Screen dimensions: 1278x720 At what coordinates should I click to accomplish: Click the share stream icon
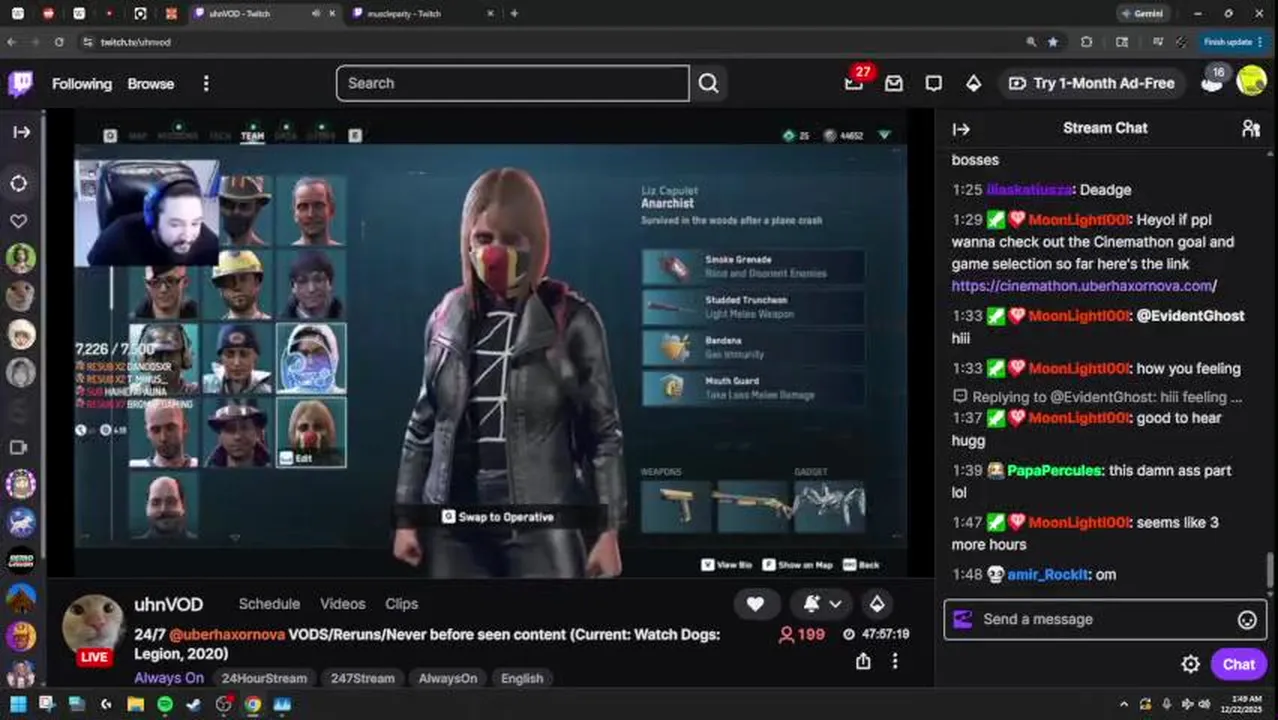[863, 661]
